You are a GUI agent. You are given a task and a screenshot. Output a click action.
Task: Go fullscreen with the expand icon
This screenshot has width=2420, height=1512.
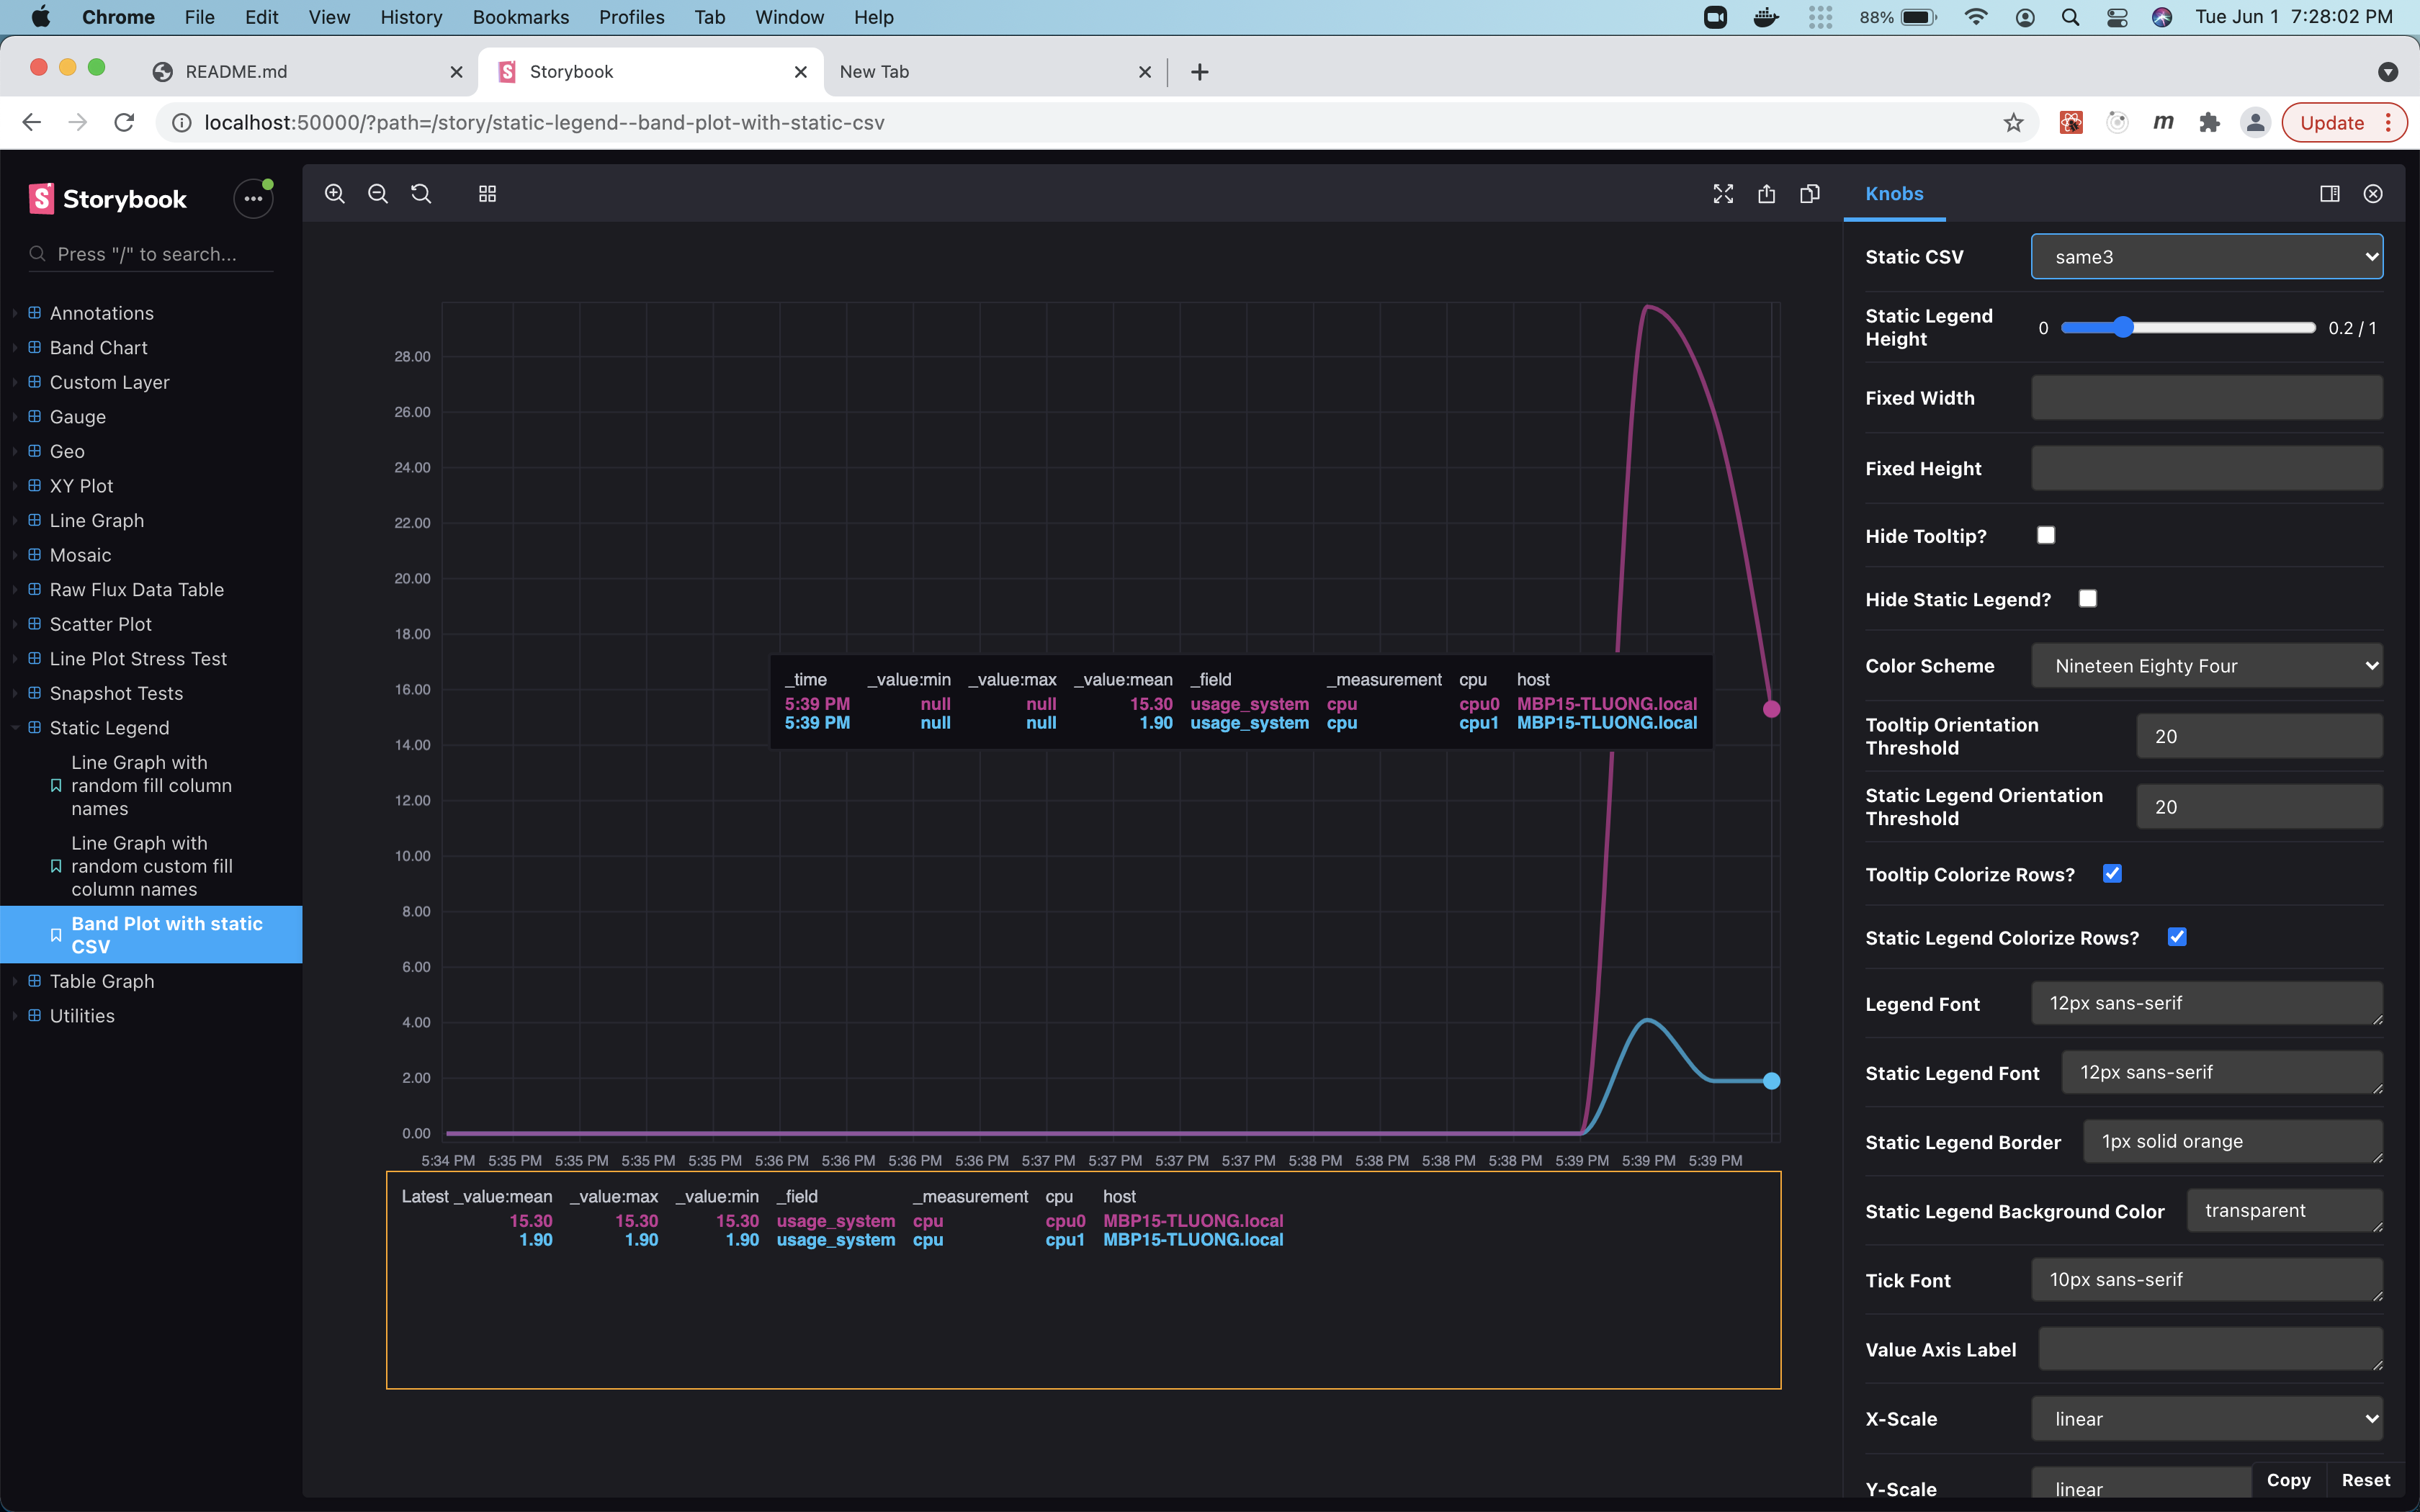1722,193
